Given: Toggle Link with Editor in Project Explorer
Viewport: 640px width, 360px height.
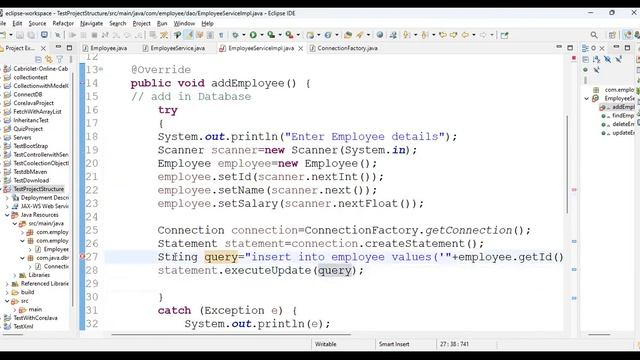Looking at the screenshot, I should 49,59.
